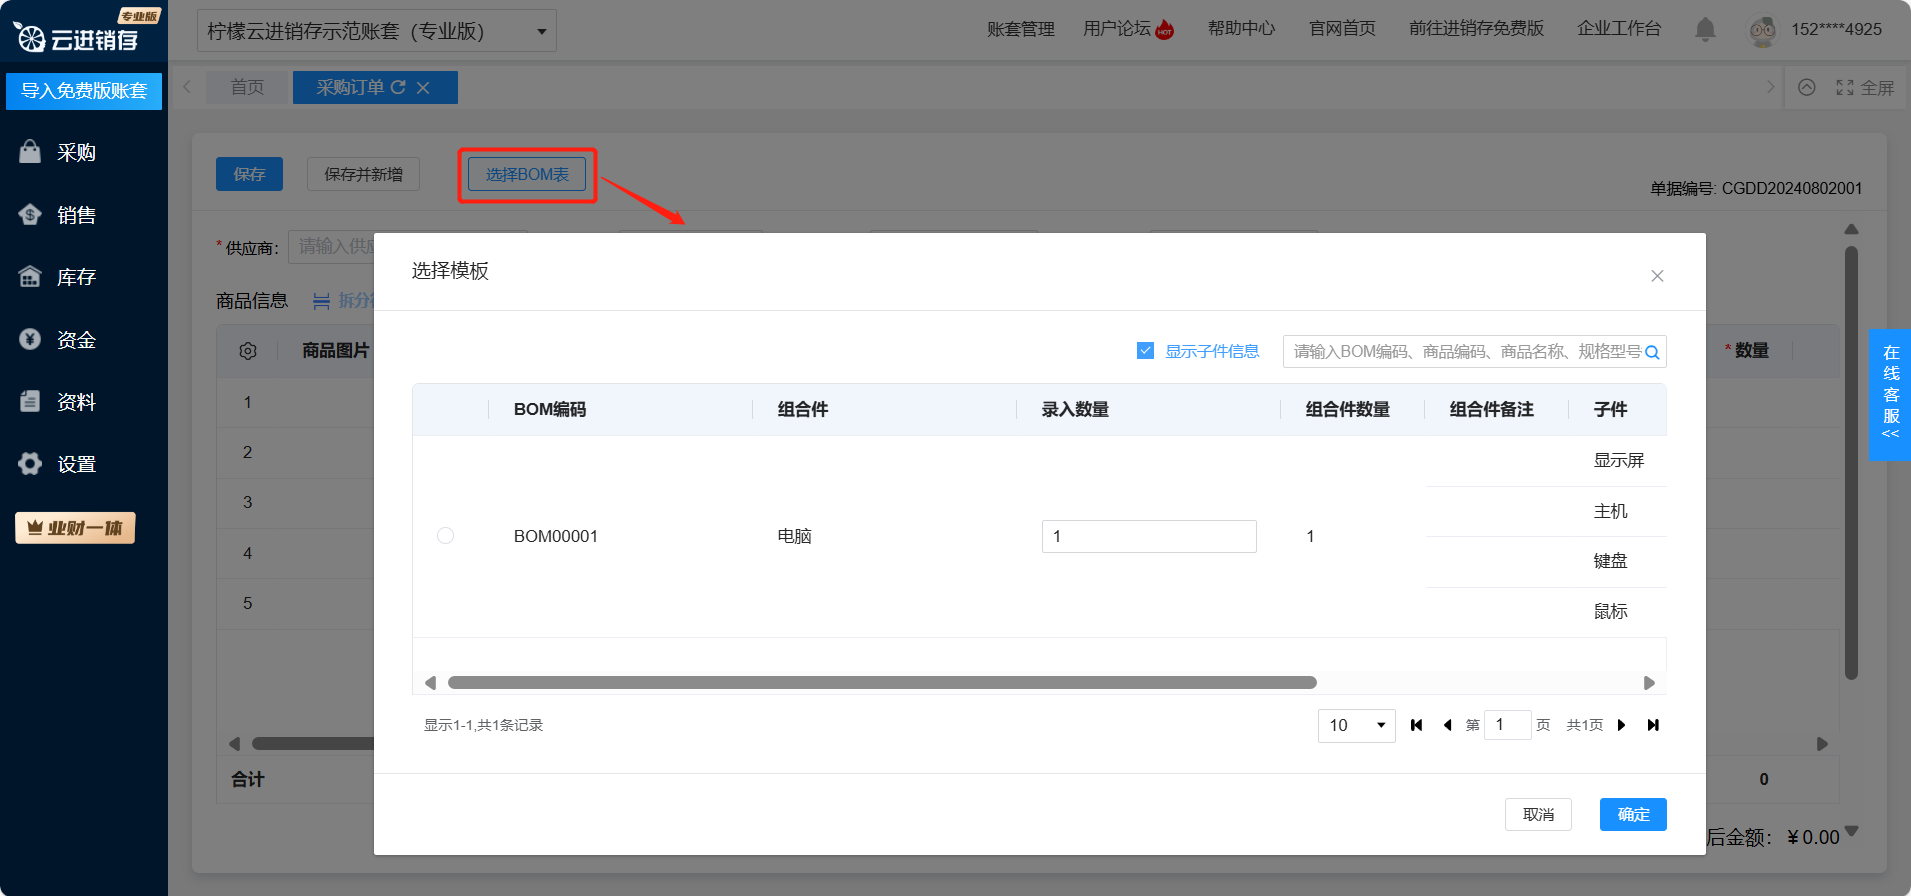Go to next page in pagination
1911x896 pixels.
click(1621, 725)
